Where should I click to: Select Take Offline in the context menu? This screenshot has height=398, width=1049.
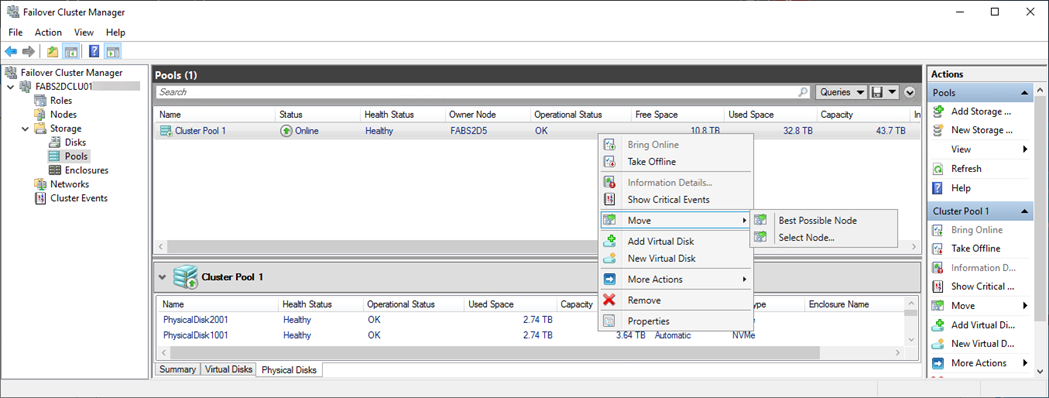(652, 162)
